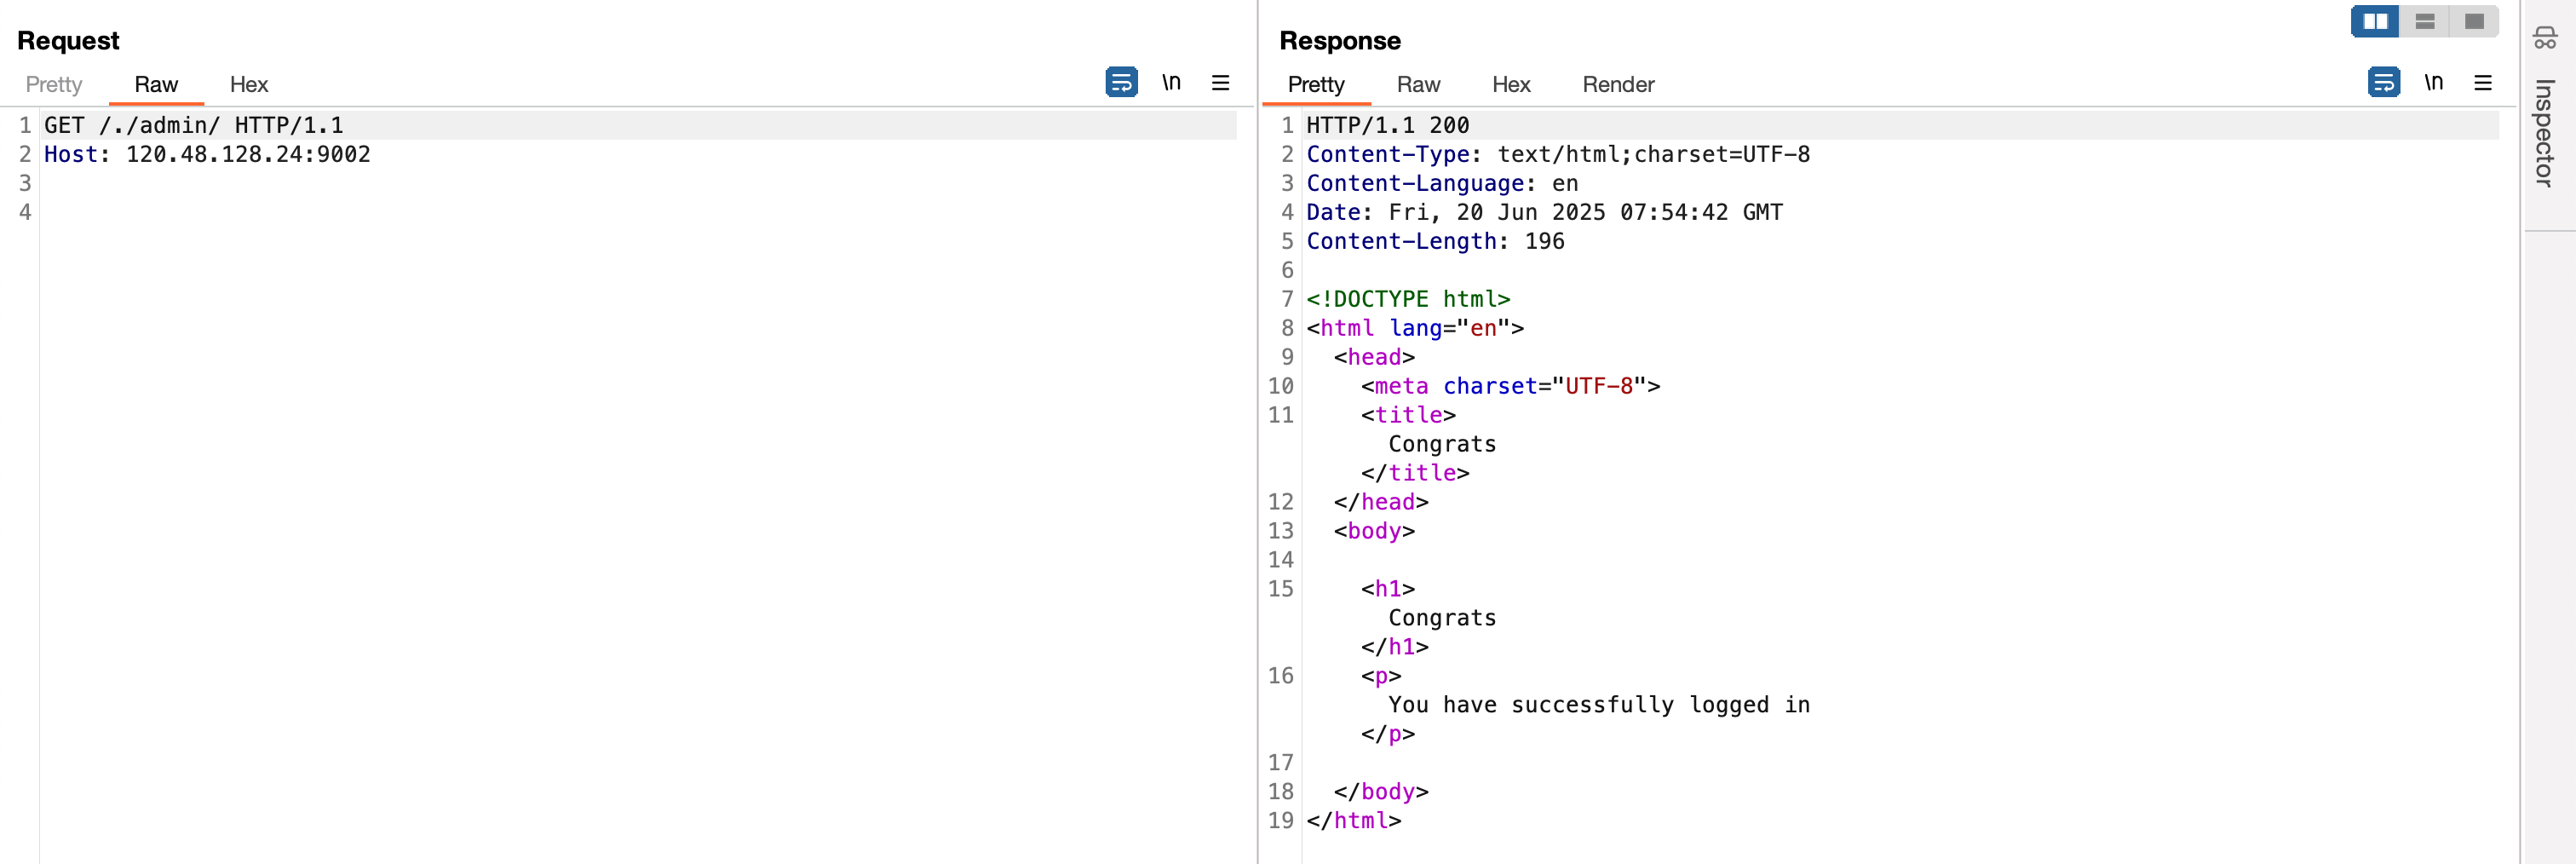Click the GET /./admin/ request line
Image resolution: width=2576 pixels, height=864 pixels.
point(194,126)
